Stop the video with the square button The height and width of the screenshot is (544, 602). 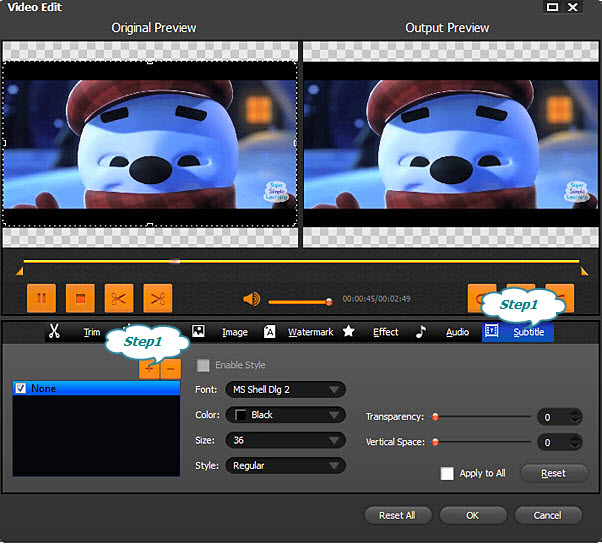(x=80, y=298)
